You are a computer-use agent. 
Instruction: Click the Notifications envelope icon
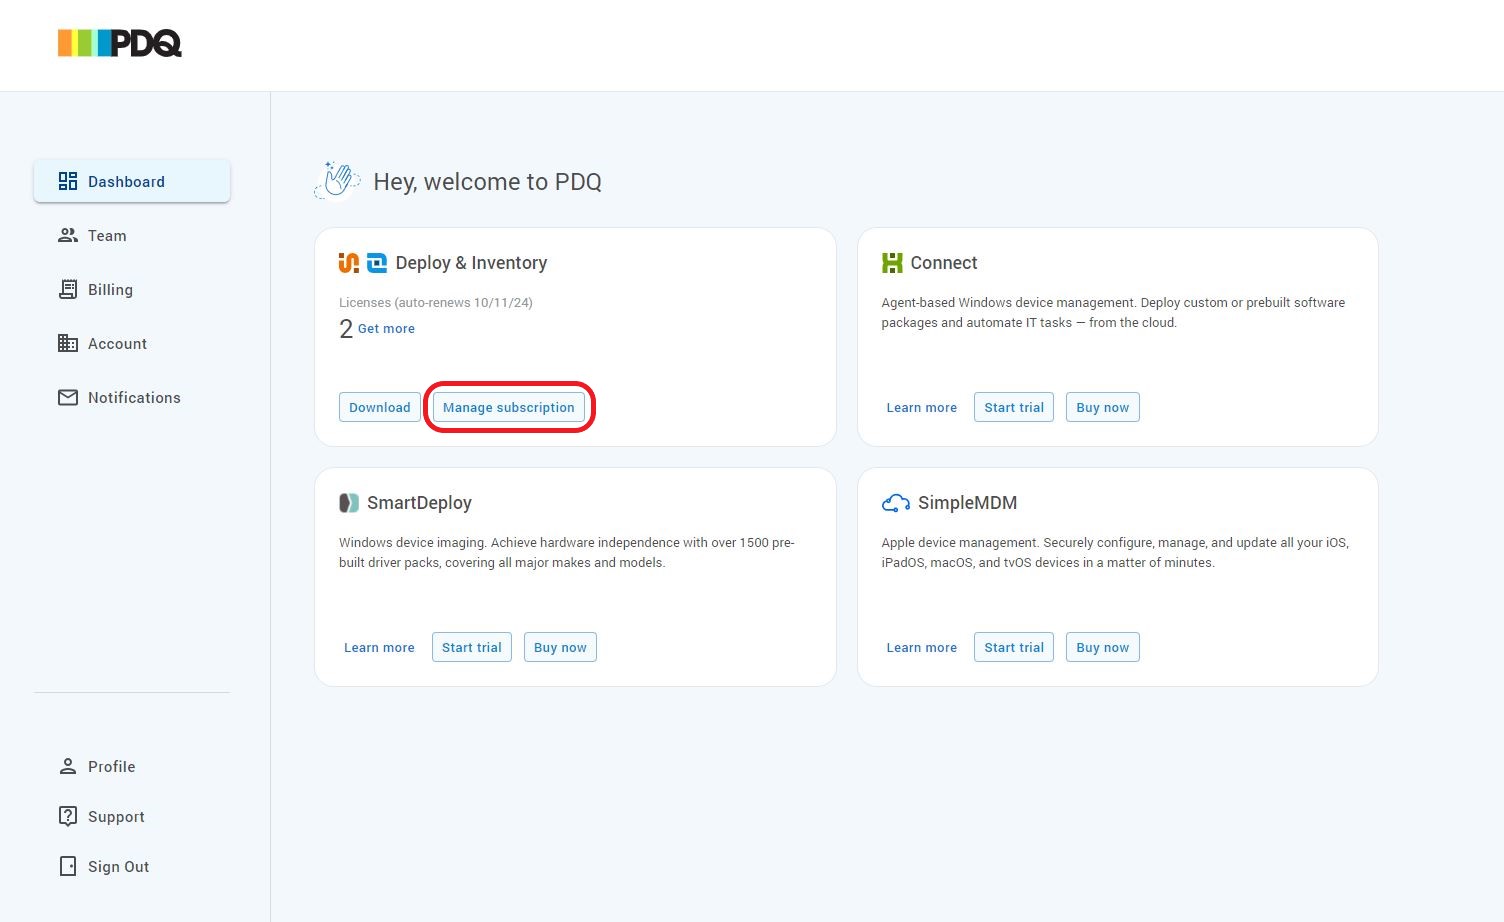[68, 397]
